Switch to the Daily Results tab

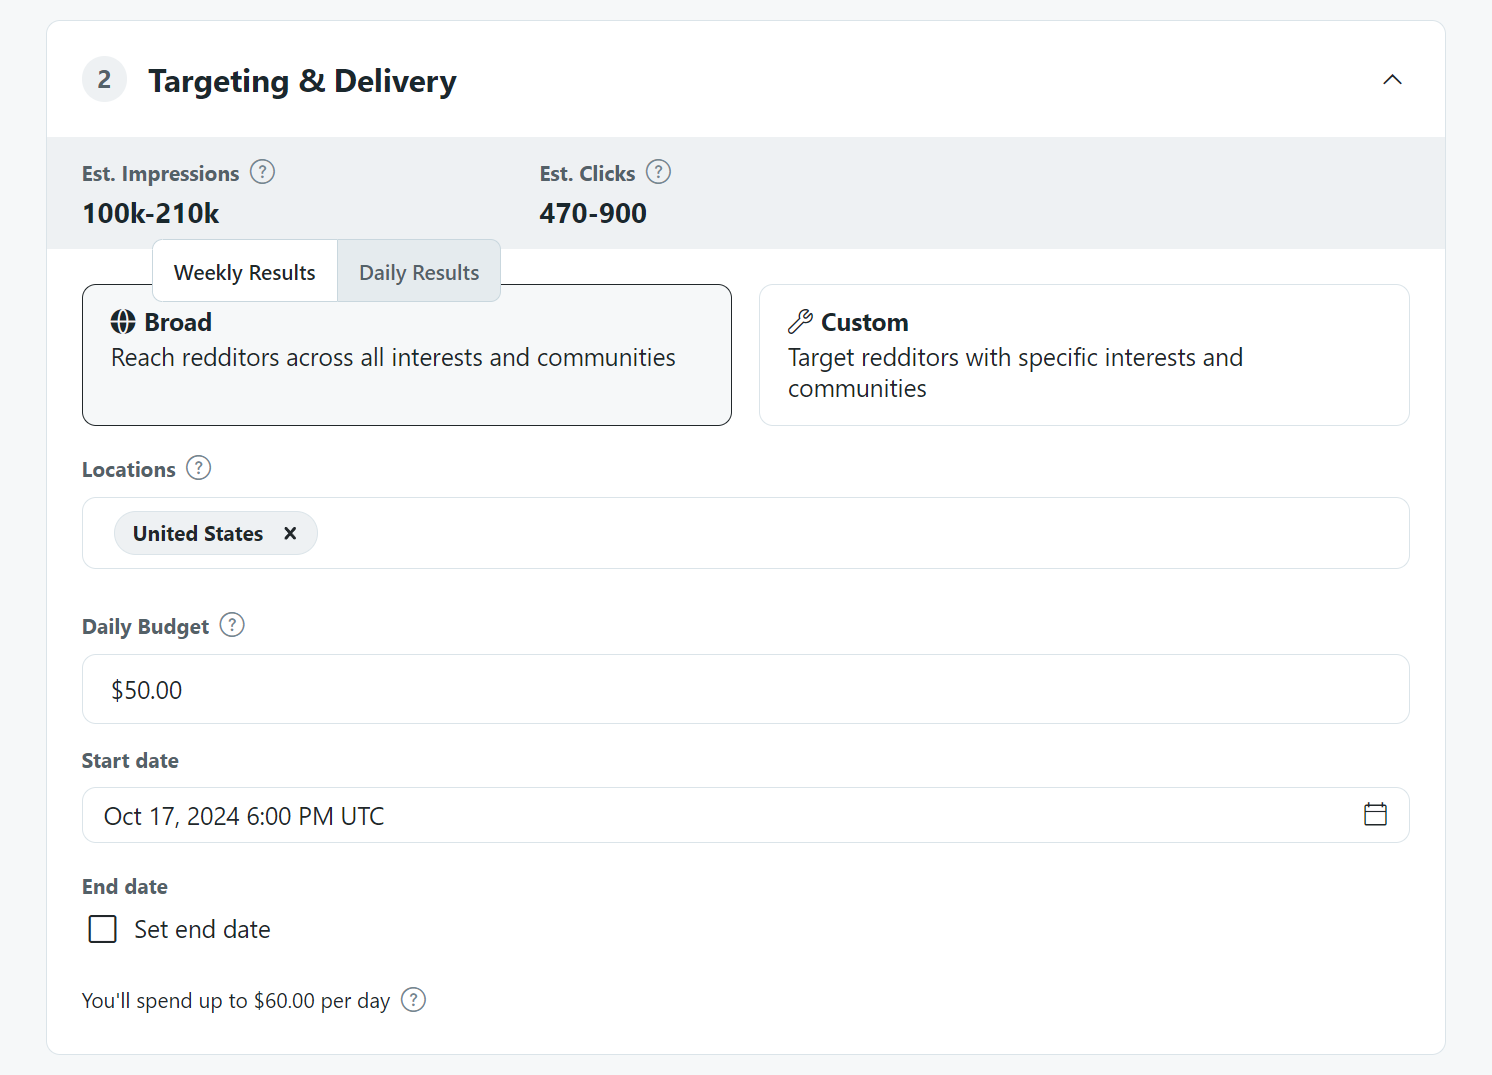(x=419, y=272)
